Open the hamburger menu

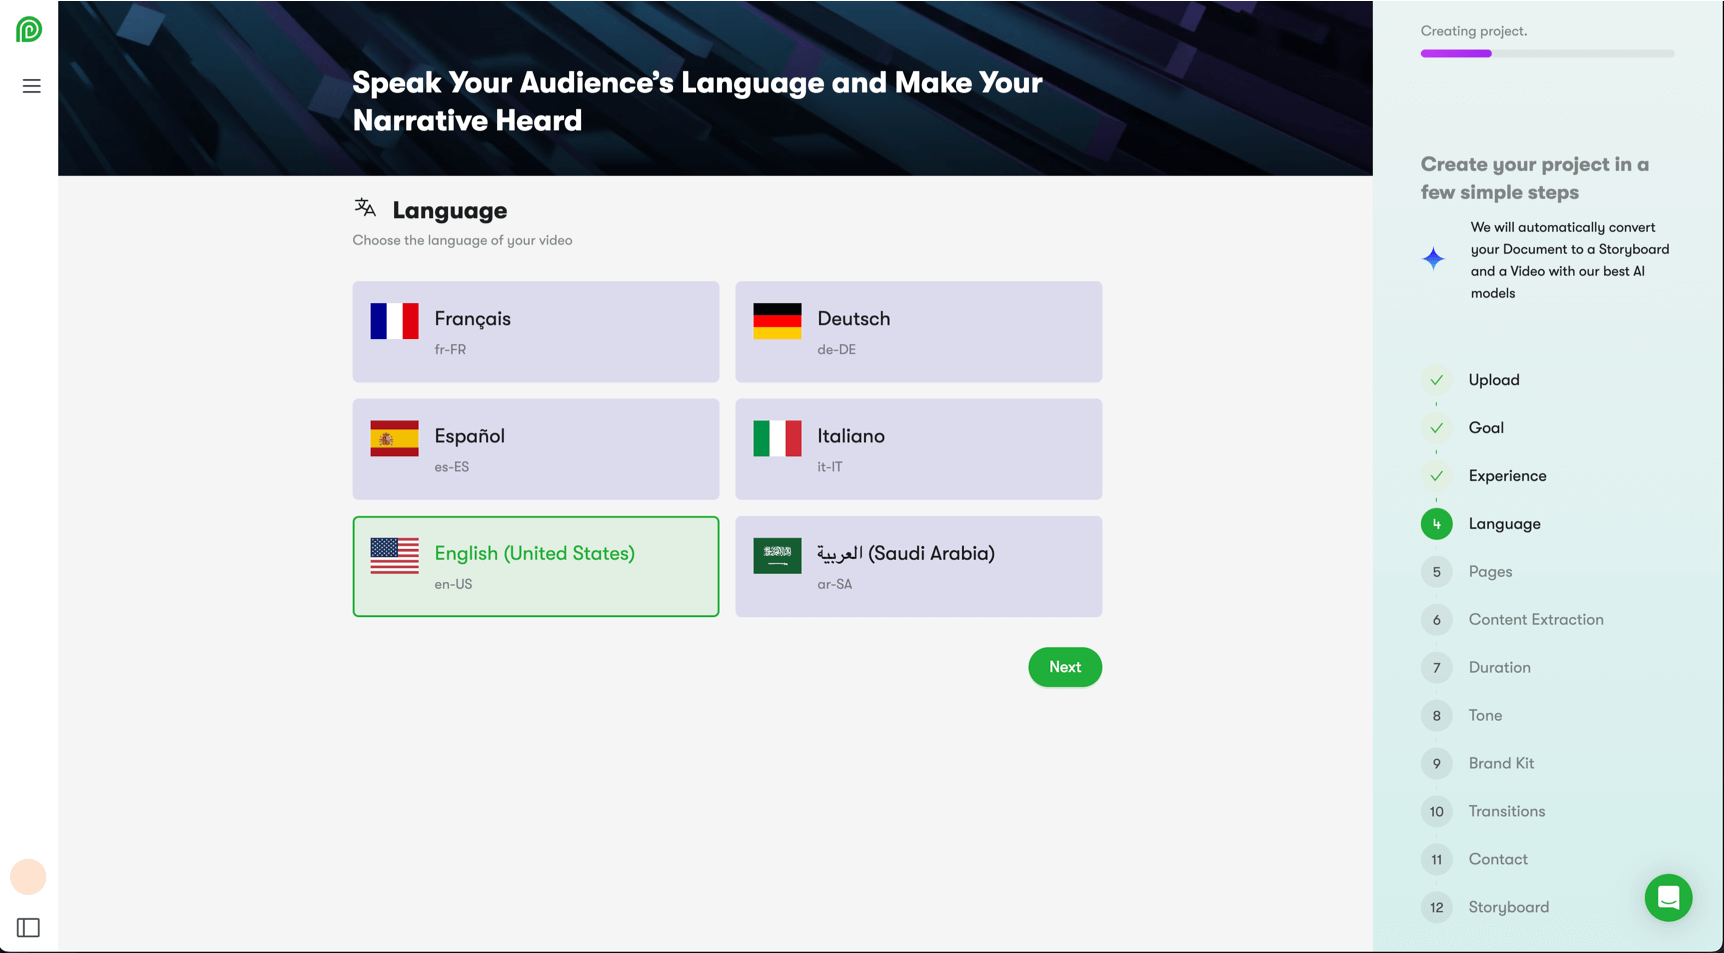(32, 86)
